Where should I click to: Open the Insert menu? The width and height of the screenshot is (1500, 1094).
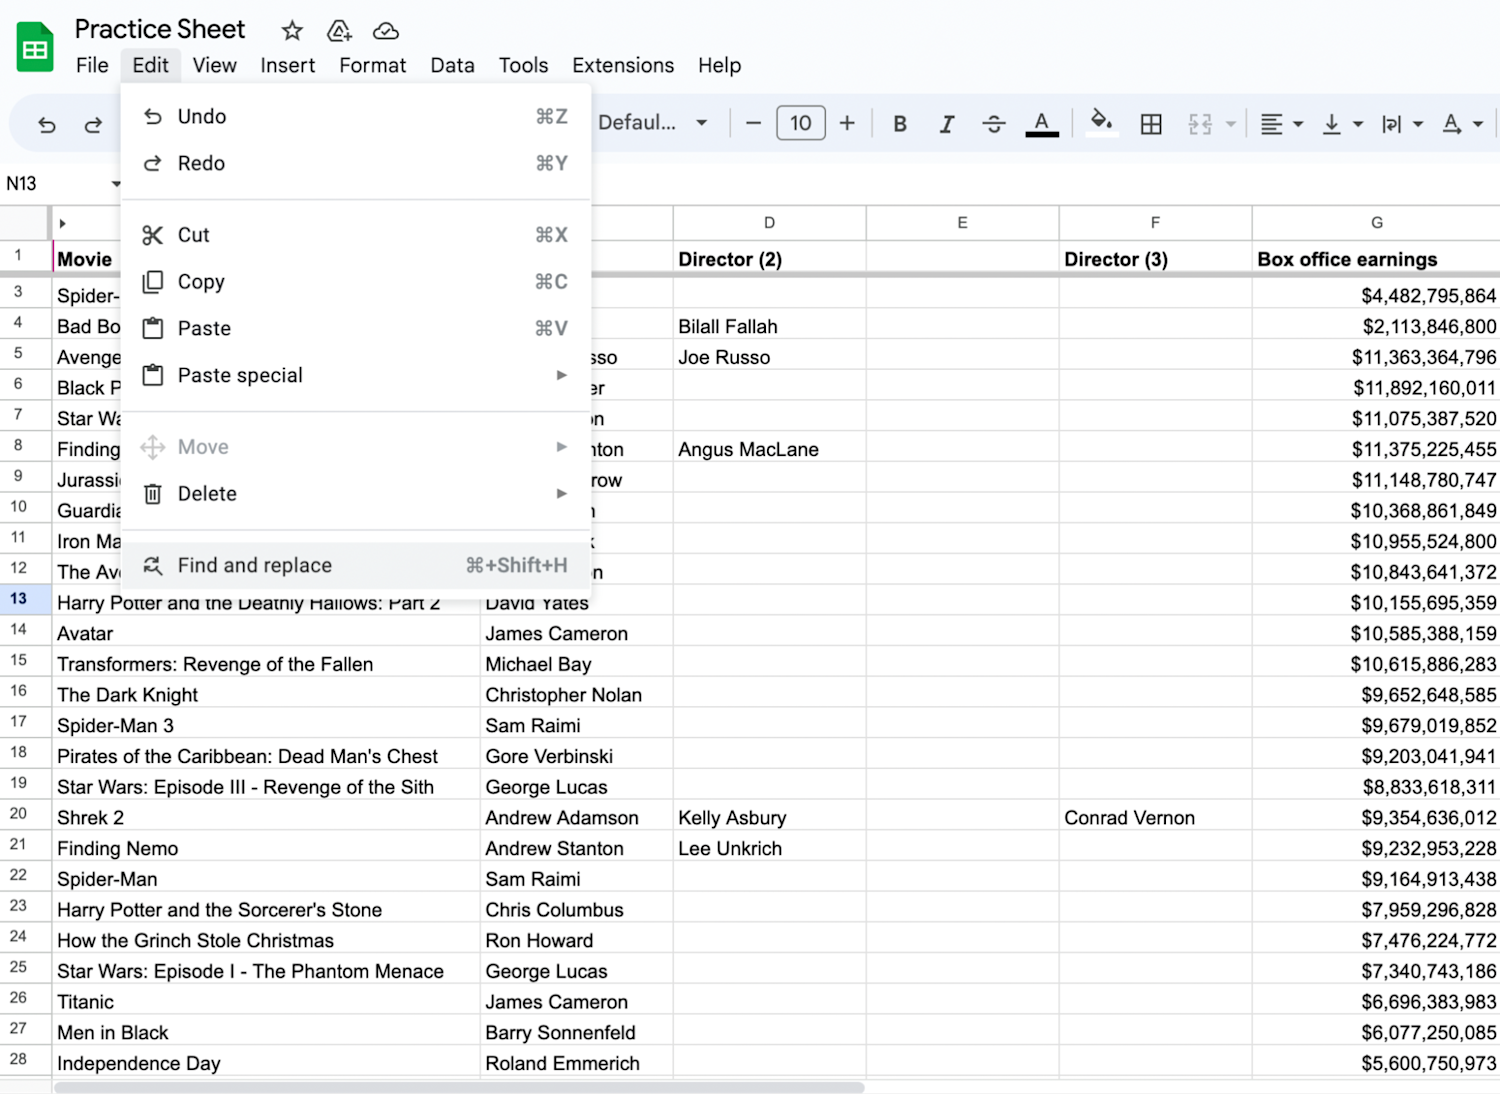288,65
